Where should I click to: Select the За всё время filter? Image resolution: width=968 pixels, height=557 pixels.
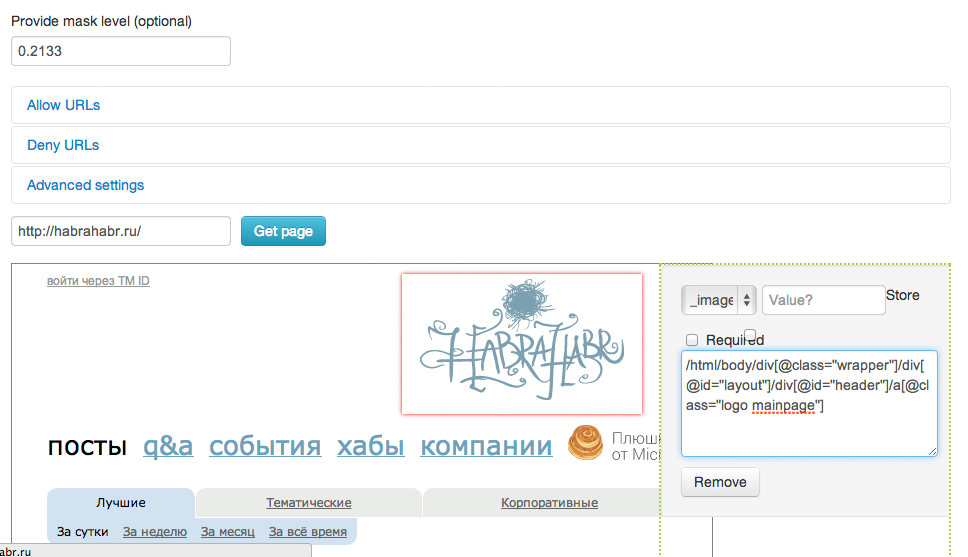tap(307, 532)
